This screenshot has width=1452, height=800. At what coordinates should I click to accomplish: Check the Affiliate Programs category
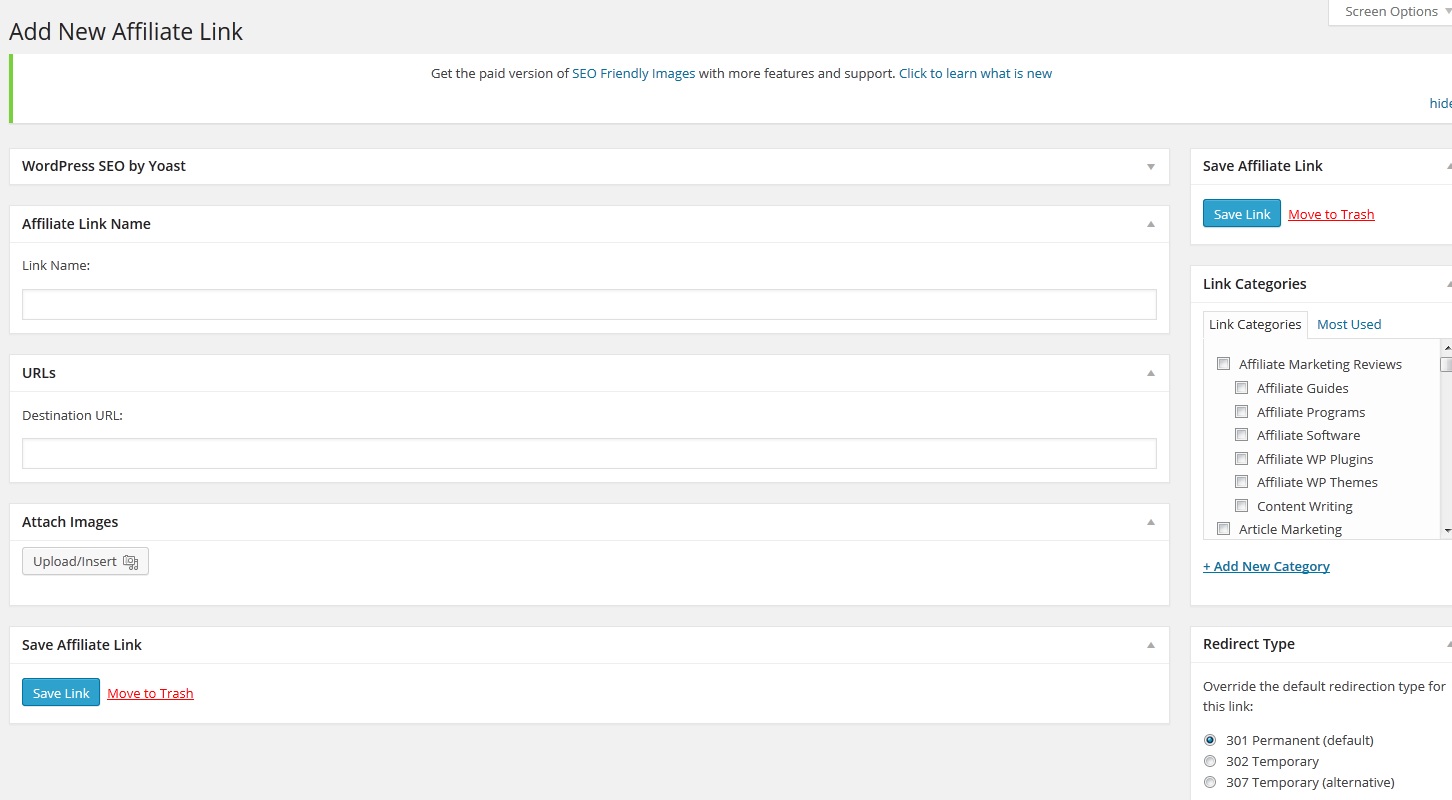(1241, 411)
